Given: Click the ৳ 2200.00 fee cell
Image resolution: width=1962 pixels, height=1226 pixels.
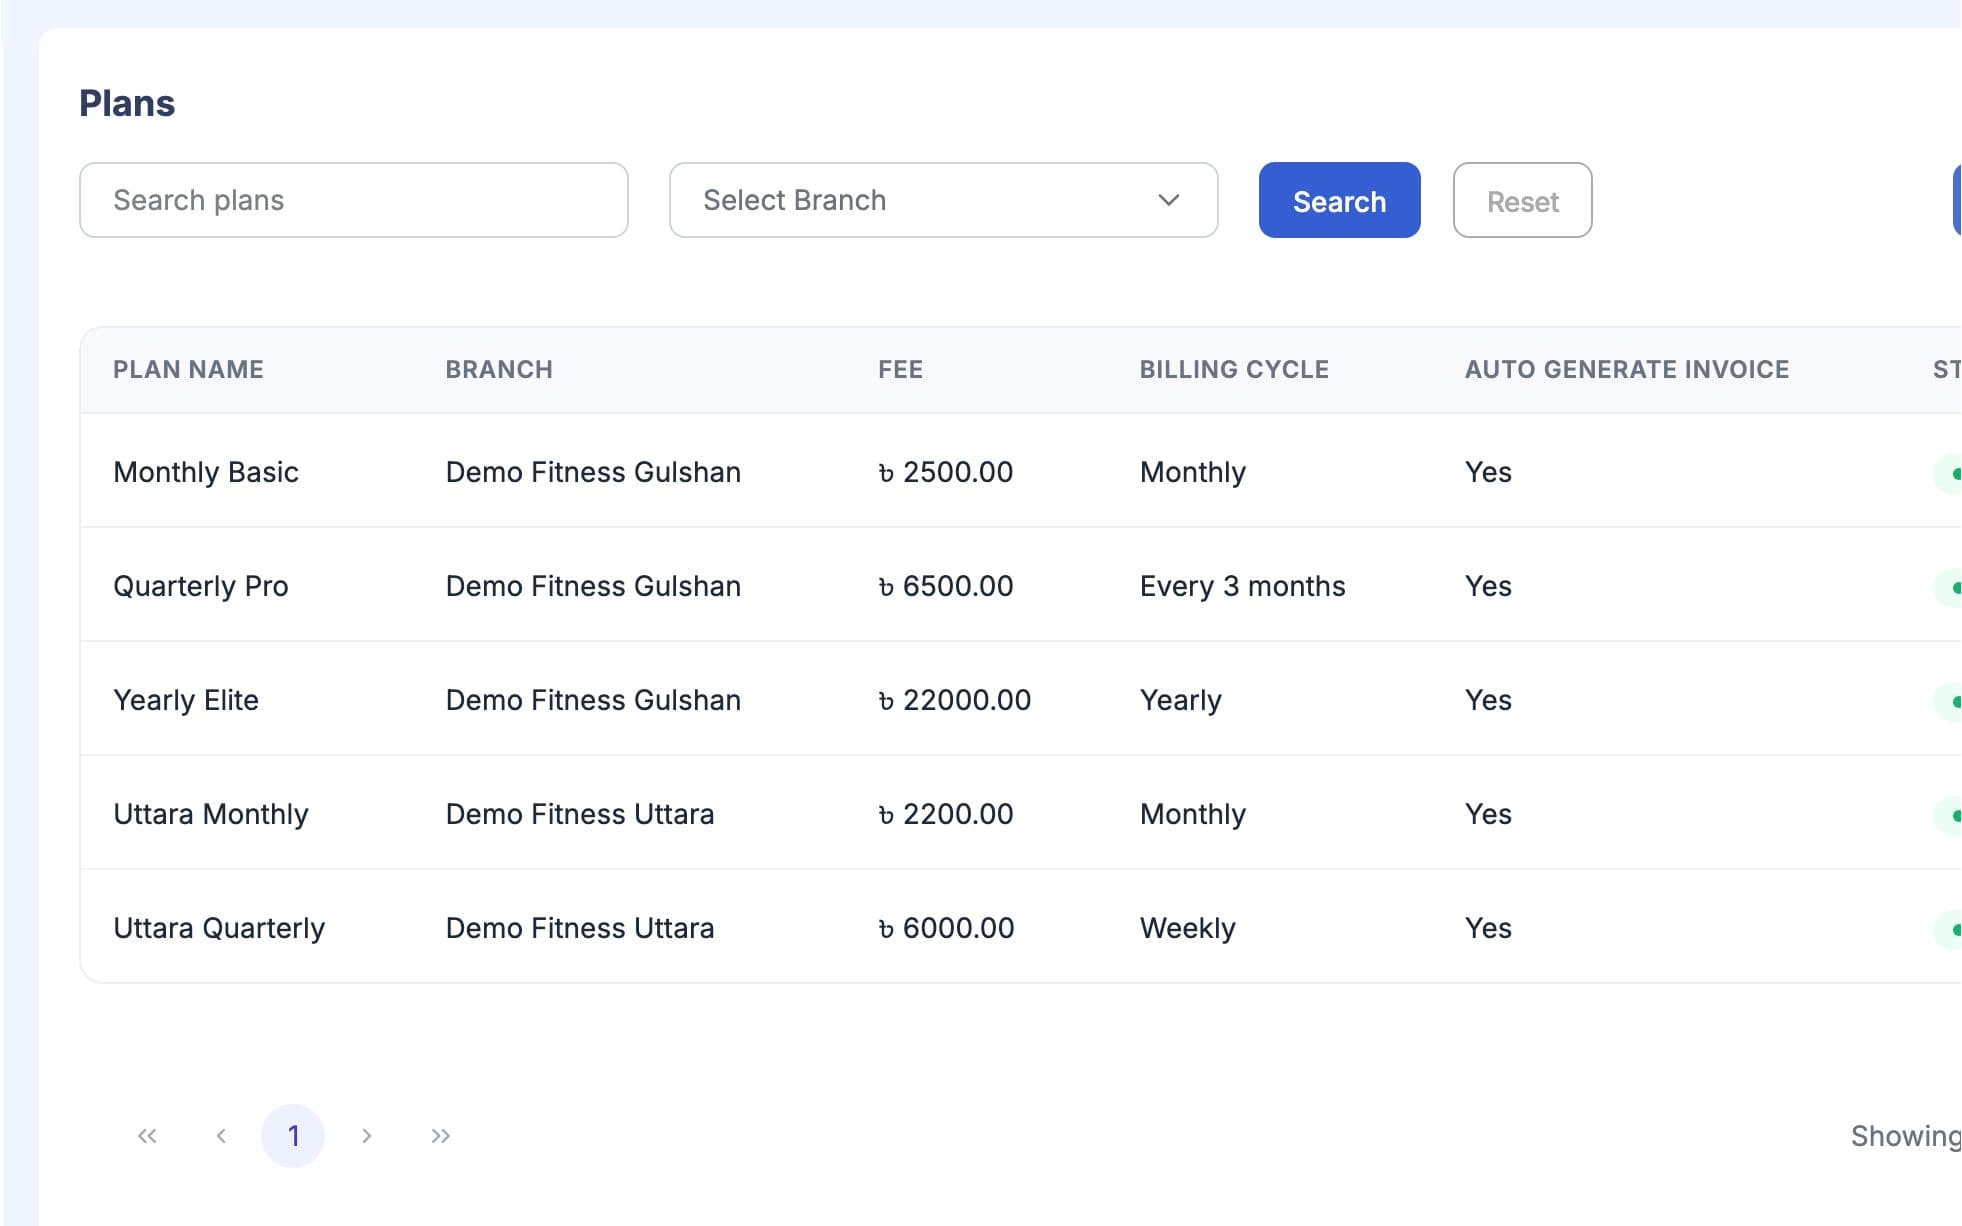Looking at the screenshot, I should 946,814.
